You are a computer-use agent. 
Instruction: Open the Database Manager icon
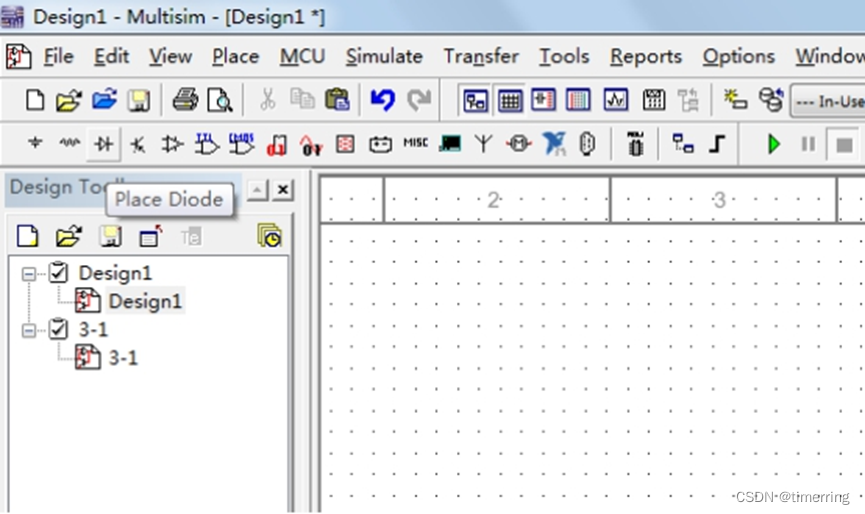coord(771,100)
